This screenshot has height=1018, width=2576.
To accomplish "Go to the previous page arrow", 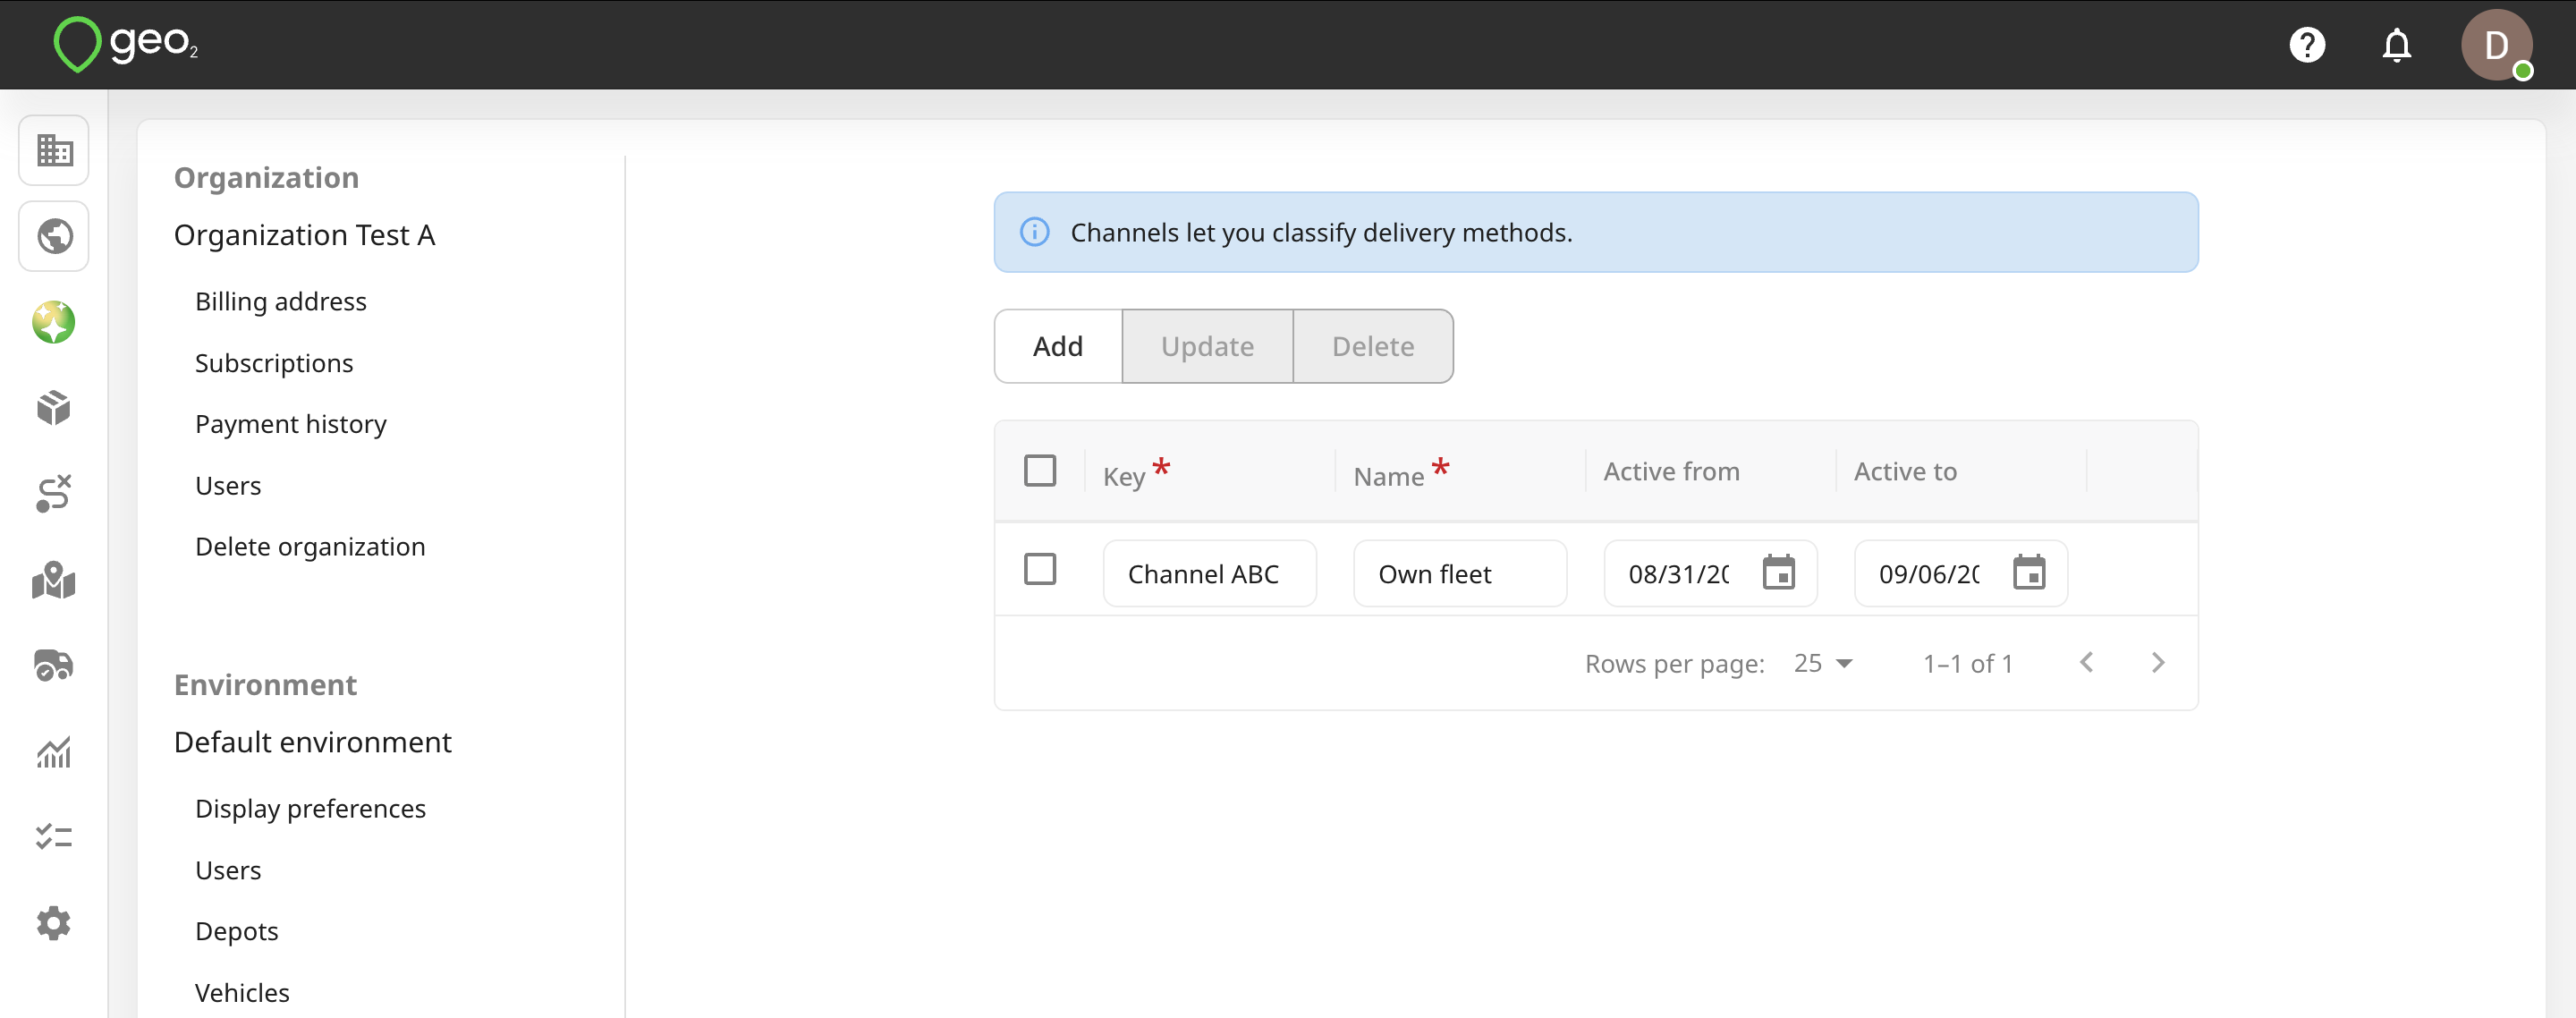I will point(2086,663).
